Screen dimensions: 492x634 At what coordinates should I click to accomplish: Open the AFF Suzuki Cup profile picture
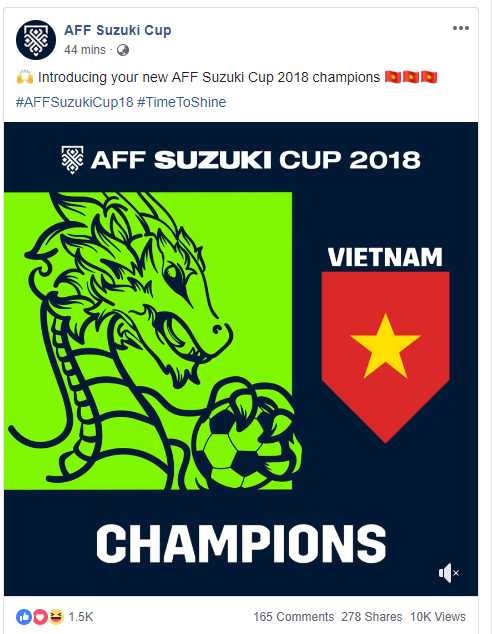(36, 40)
